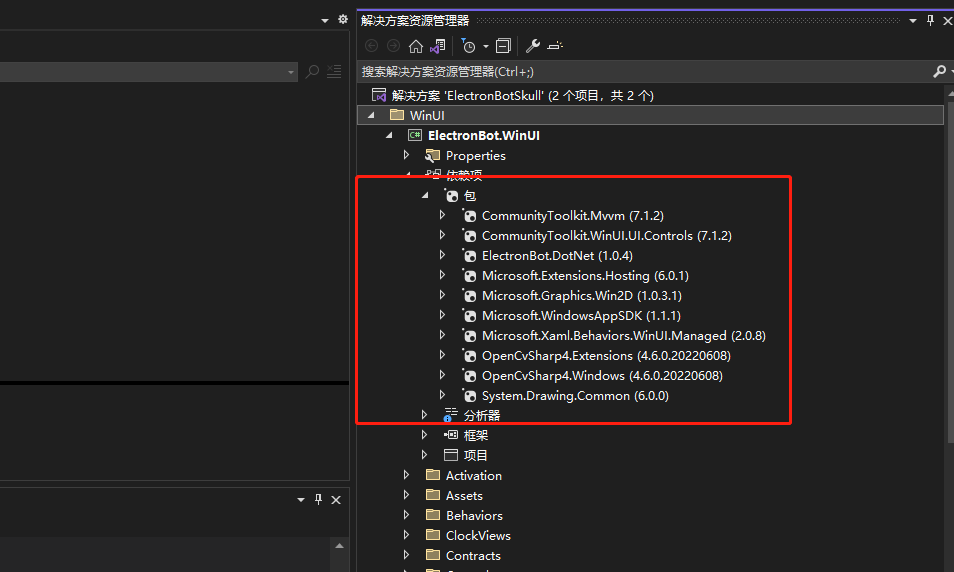Image resolution: width=954 pixels, height=572 pixels.
Task: Expand ElectronBot.DotNet package
Action: tap(442, 255)
